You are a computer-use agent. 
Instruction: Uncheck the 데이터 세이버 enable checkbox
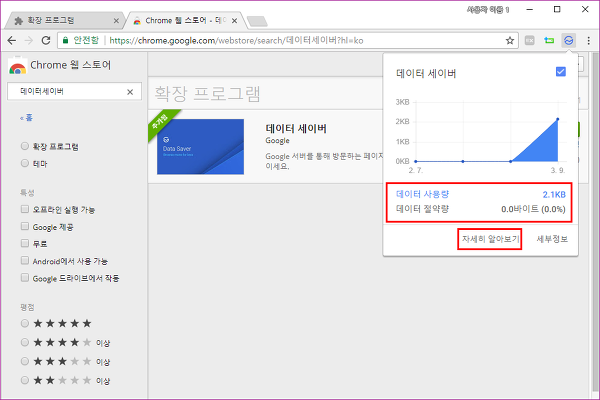[x=561, y=72]
